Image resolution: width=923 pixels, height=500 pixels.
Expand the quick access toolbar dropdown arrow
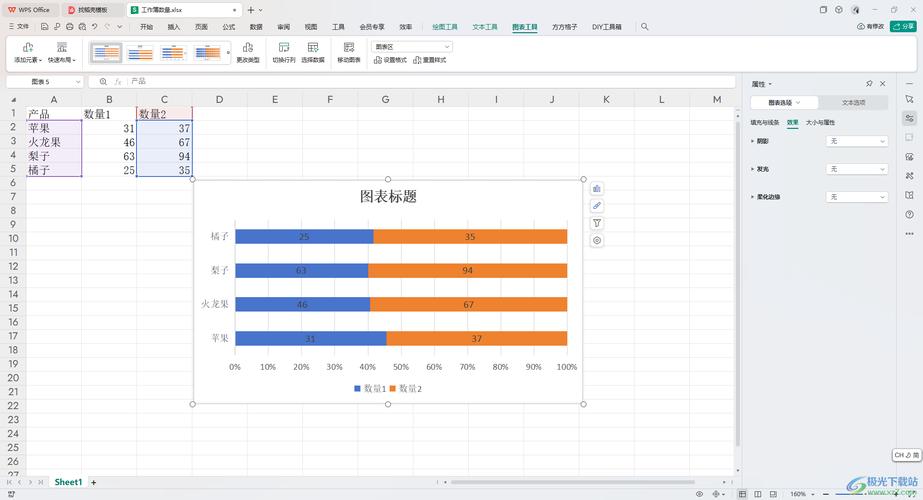119,27
